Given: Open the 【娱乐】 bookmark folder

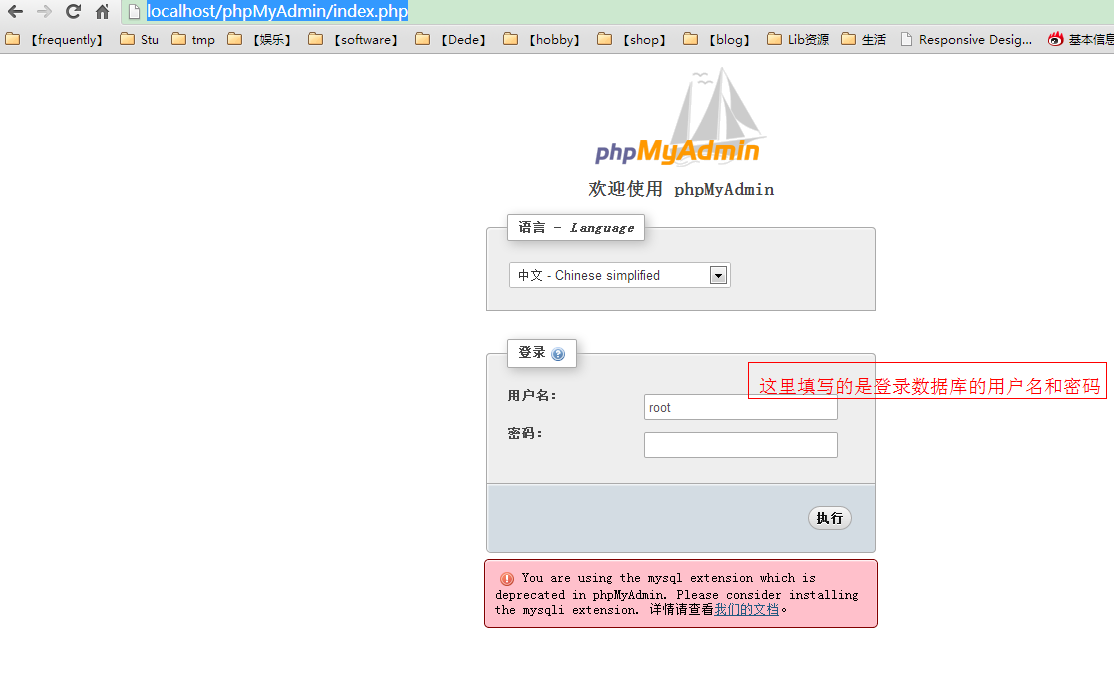Looking at the screenshot, I should pos(260,40).
